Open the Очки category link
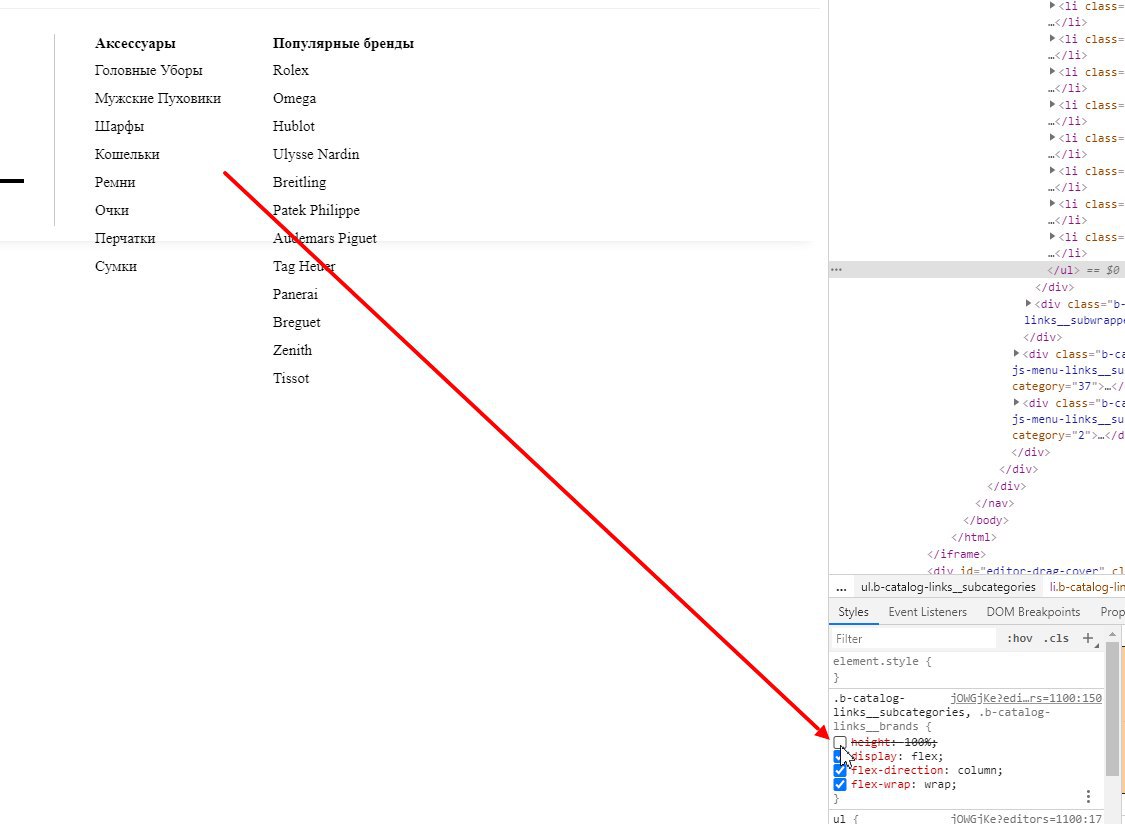This screenshot has width=1125, height=824. 112,210
